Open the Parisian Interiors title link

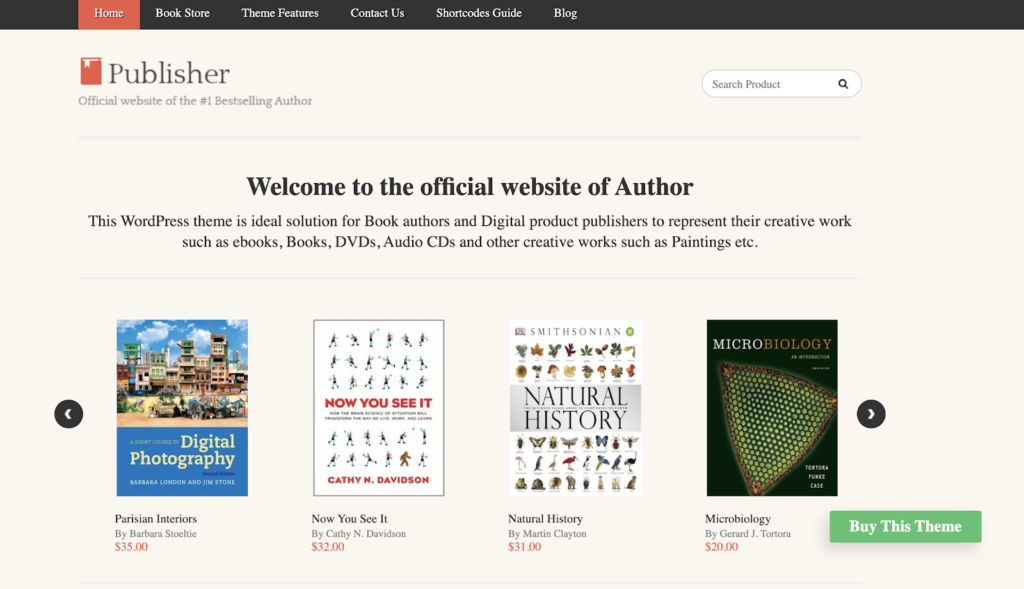[155, 518]
